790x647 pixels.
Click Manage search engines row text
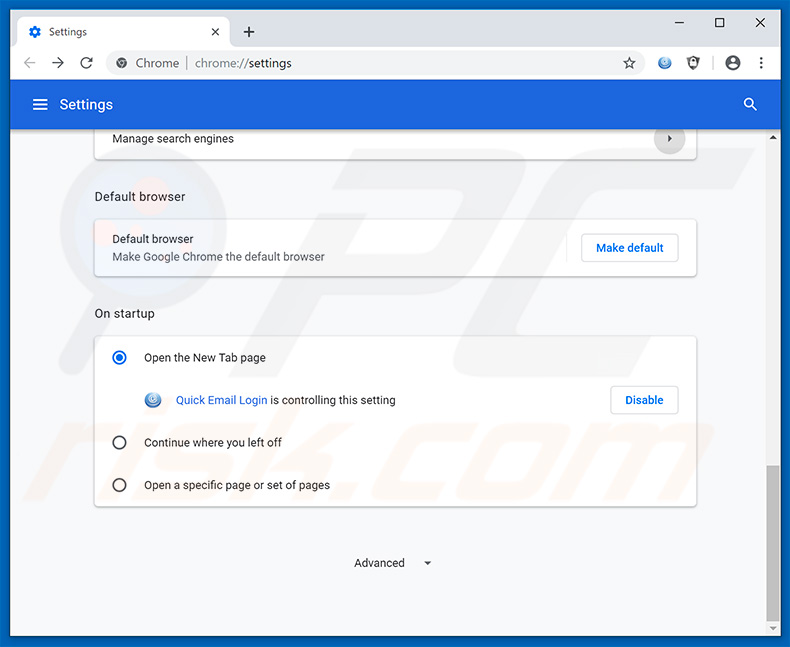pyautogui.click(x=173, y=139)
